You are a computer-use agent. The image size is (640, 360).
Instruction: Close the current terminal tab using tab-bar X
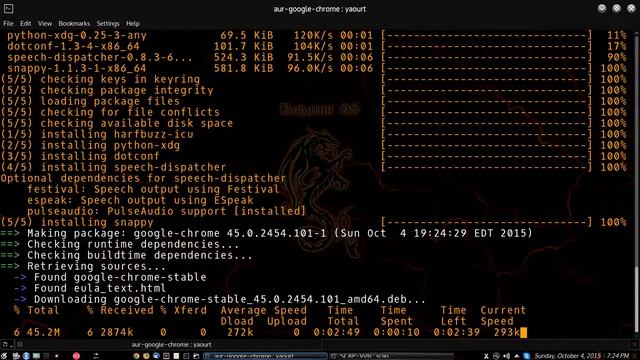(634, 345)
